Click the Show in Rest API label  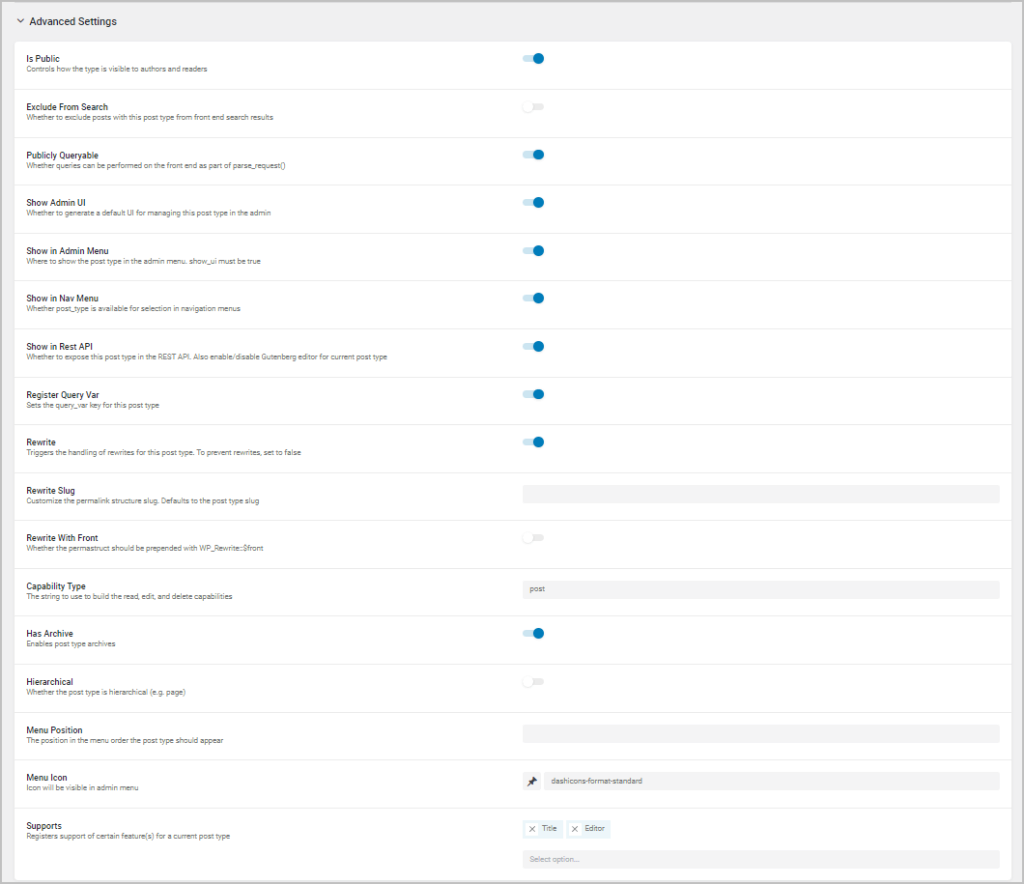(59, 347)
